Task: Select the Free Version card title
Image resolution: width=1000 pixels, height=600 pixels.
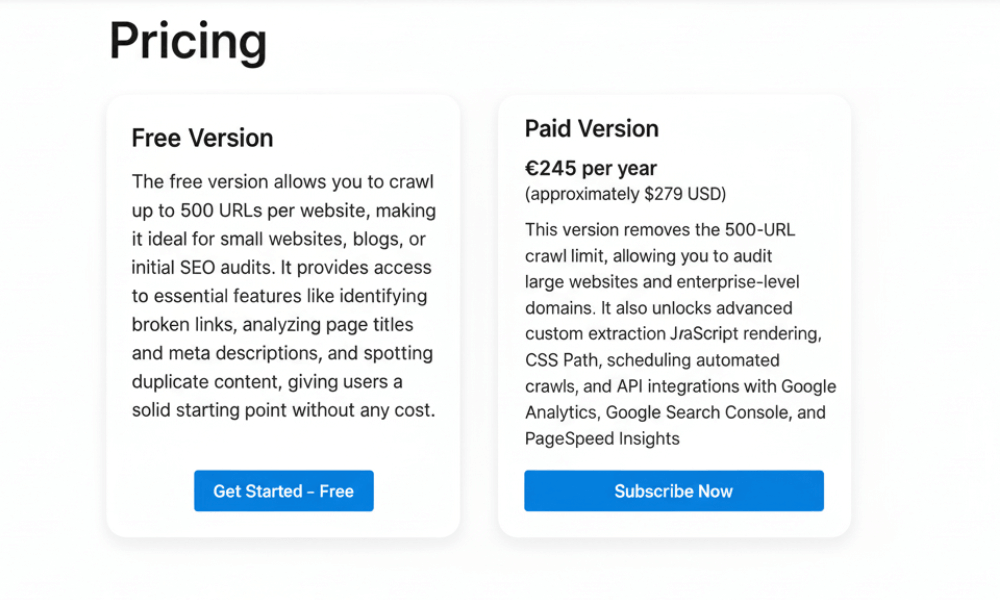Action: tap(202, 138)
